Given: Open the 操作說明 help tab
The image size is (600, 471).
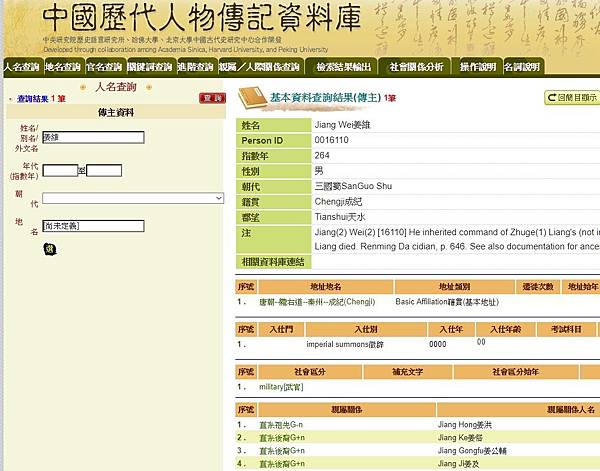Looking at the screenshot, I should (477, 67).
